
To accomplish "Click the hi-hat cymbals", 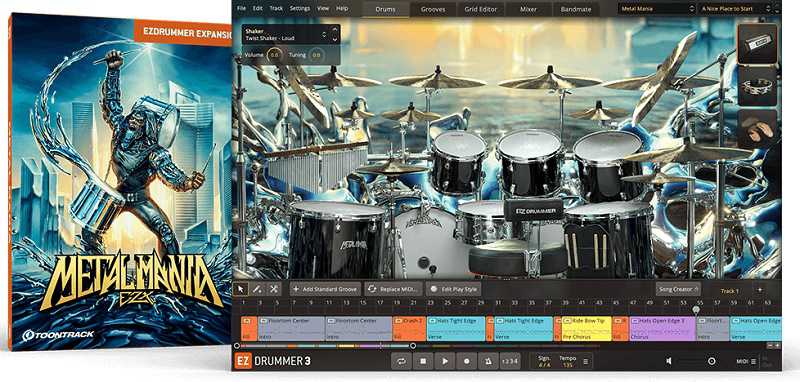I will click(x=392, y=168).
